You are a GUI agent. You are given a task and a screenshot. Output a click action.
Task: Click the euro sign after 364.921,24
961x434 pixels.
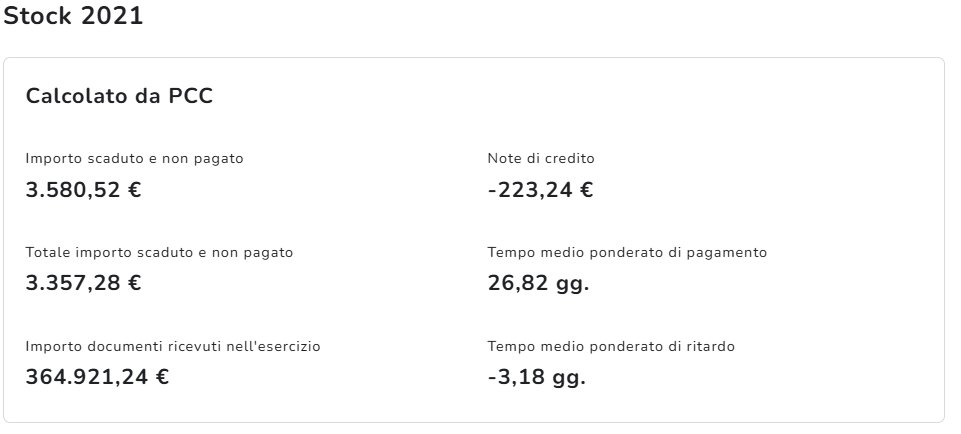point(161,377)
